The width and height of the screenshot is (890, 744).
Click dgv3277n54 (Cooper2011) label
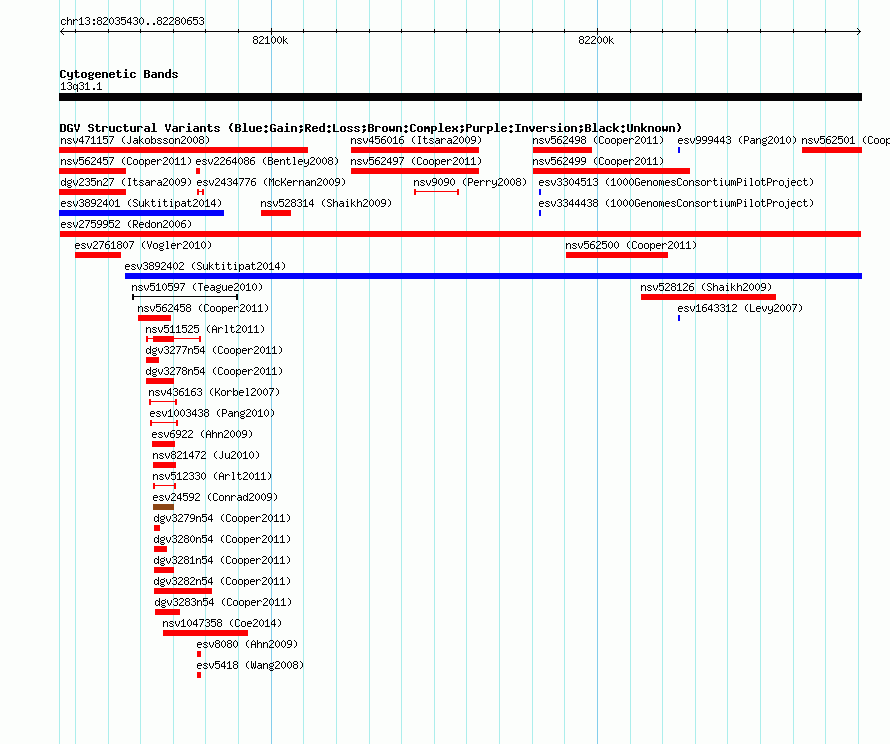point(214,350)
